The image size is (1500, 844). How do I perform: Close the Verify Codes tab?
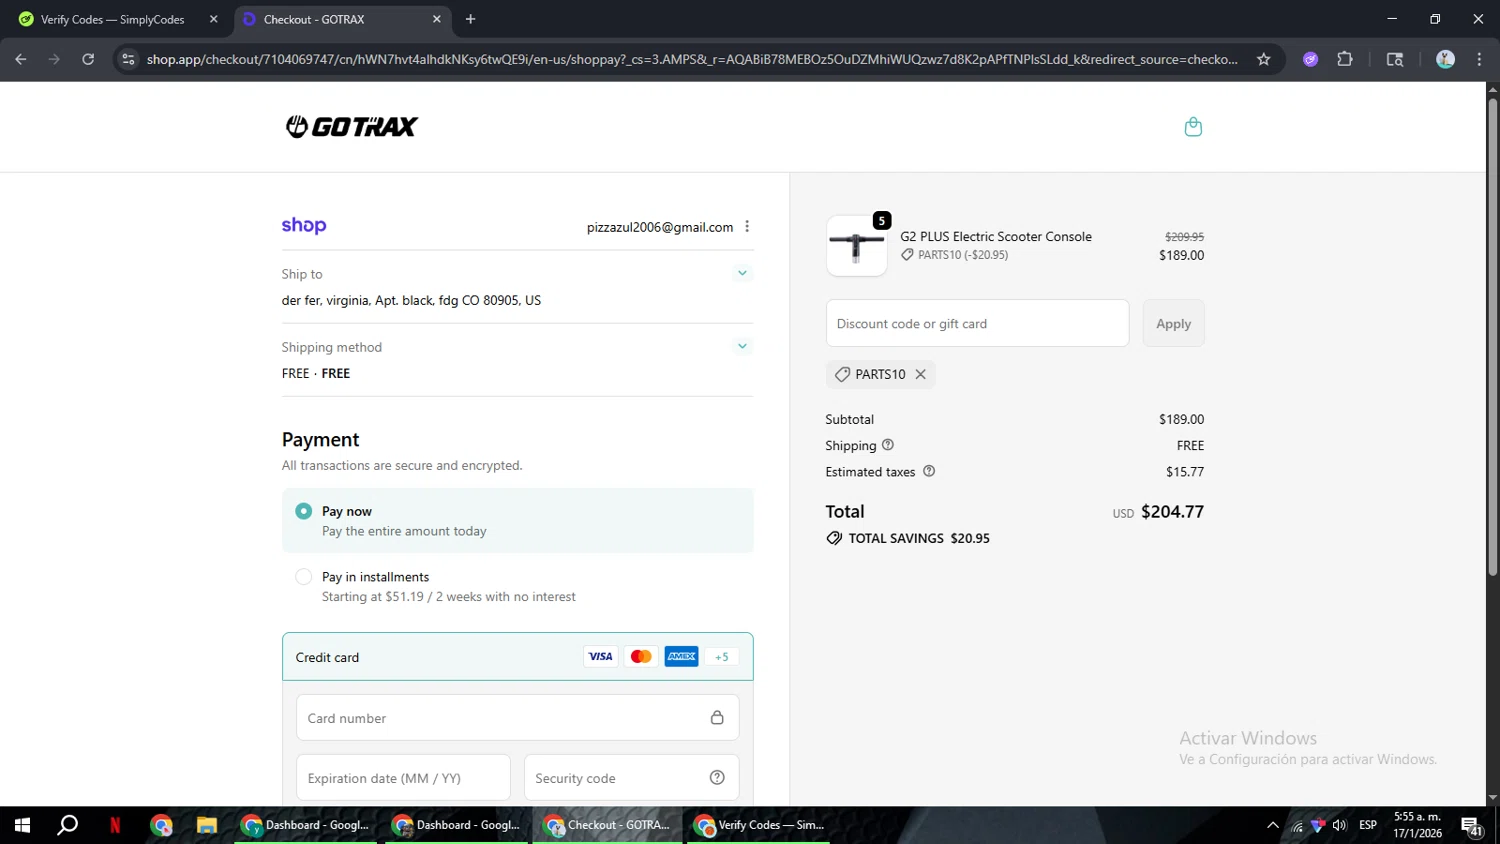213,19
